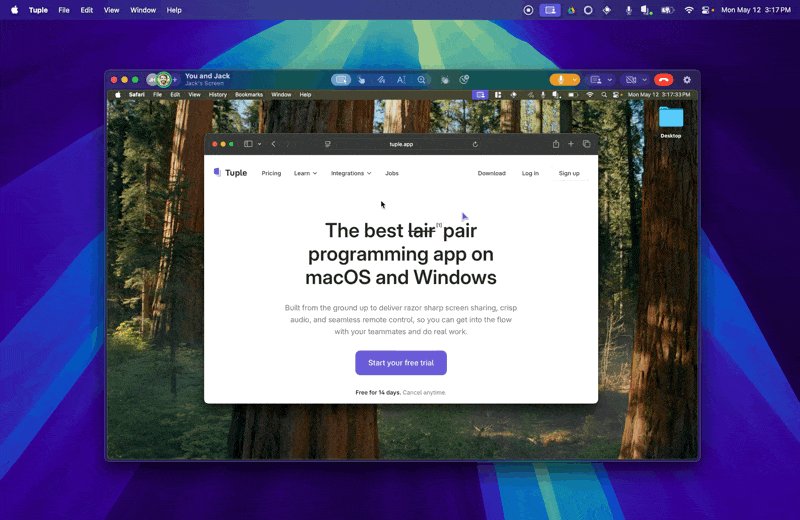Open Google Drive menu bar icon
Image resolution: width=800 pixels, height=520 pixels.
click(x=571, y=10)
